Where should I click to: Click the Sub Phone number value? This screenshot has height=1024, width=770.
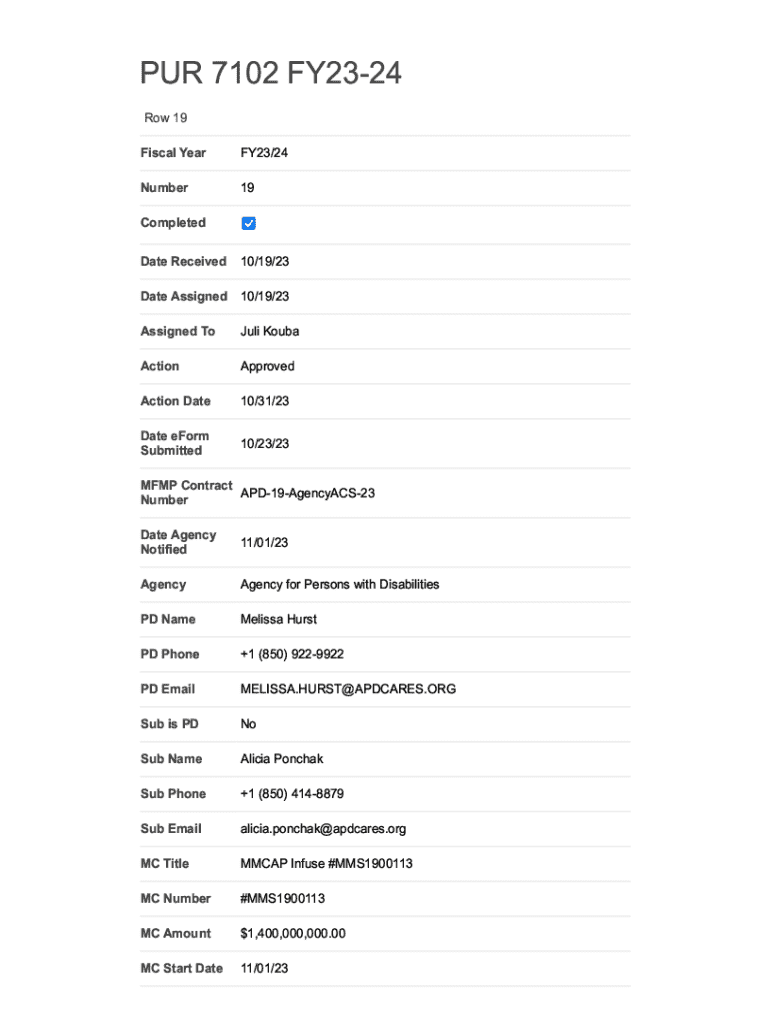click(292, 794)
